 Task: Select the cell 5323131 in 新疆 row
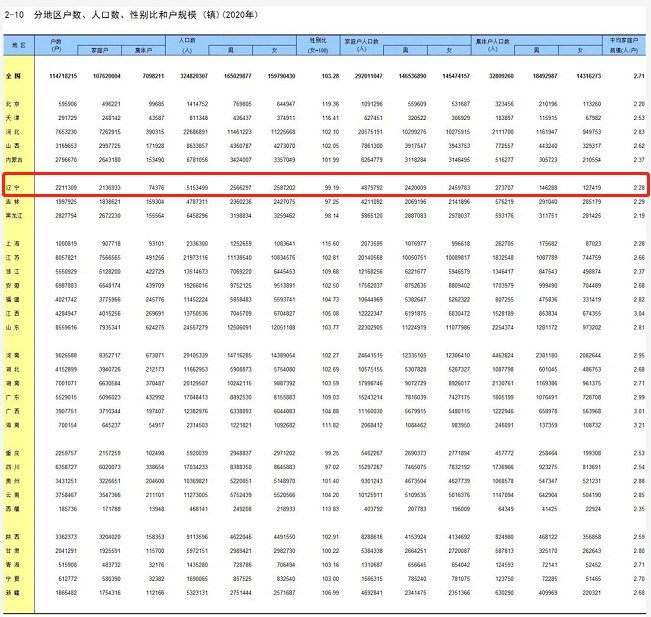(x=197, y=593)
